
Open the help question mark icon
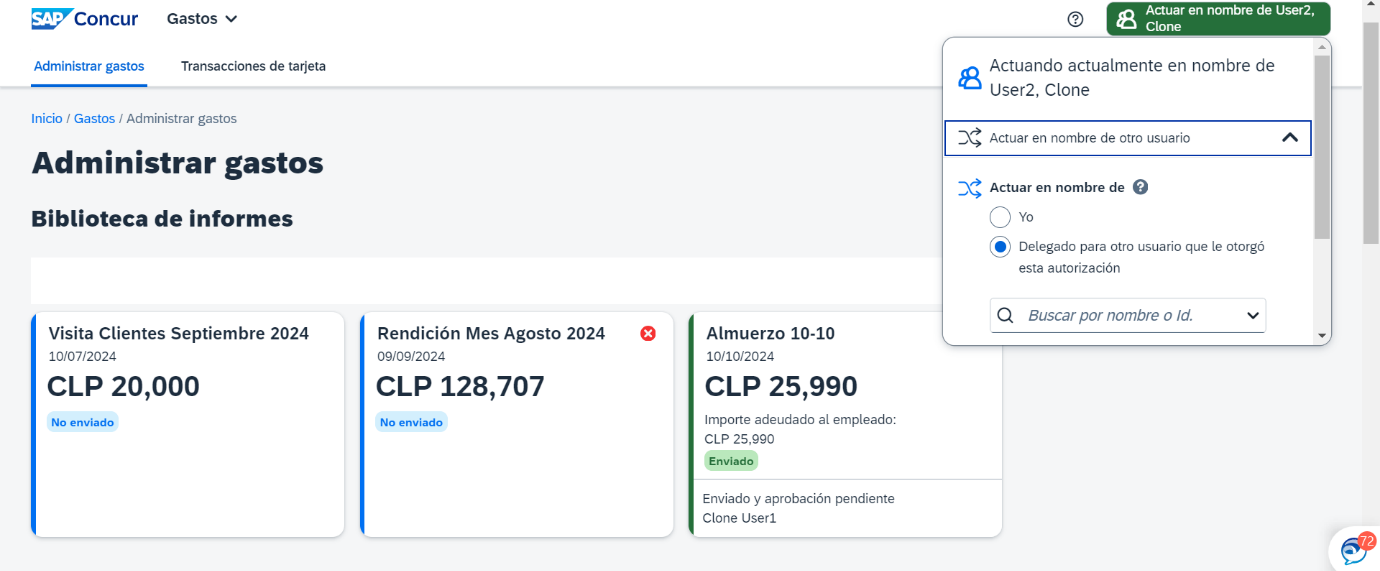tap(1076, 19)
